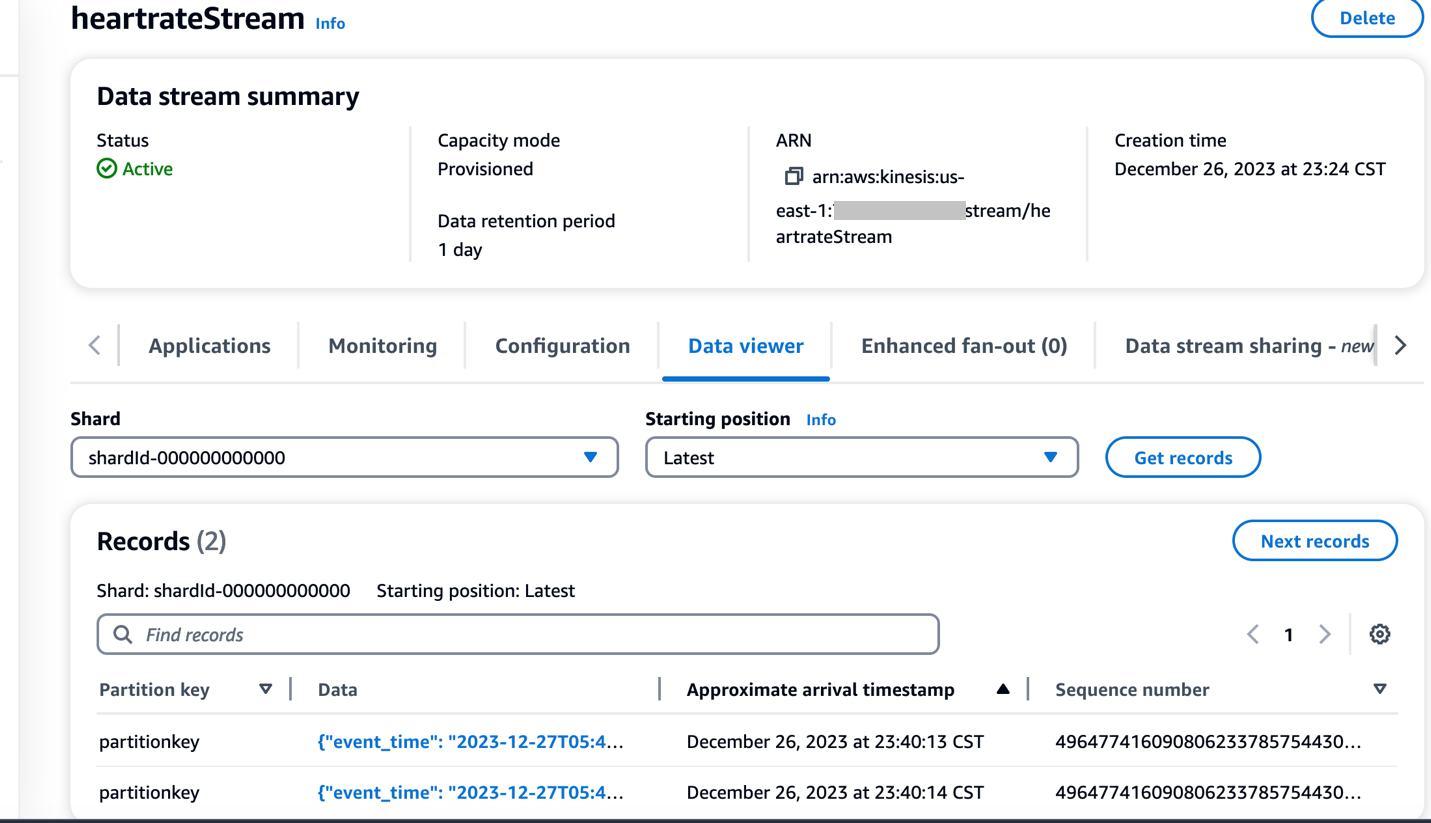The image size is (1431, 823).
Task: Sort by Approximate arrival timestamp arrow
Action: pyautogui.click(x=1003, y=689)
